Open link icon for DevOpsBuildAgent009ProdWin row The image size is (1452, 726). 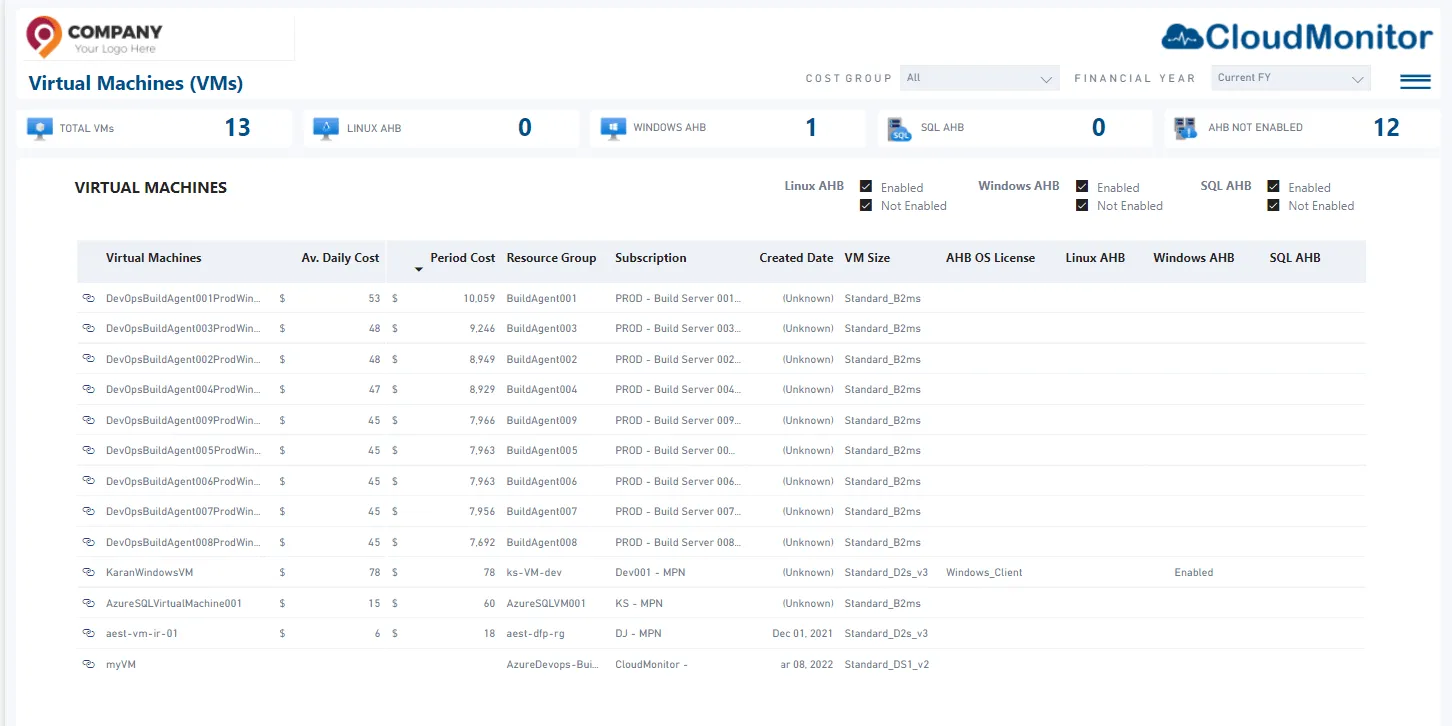coord(88,420)
